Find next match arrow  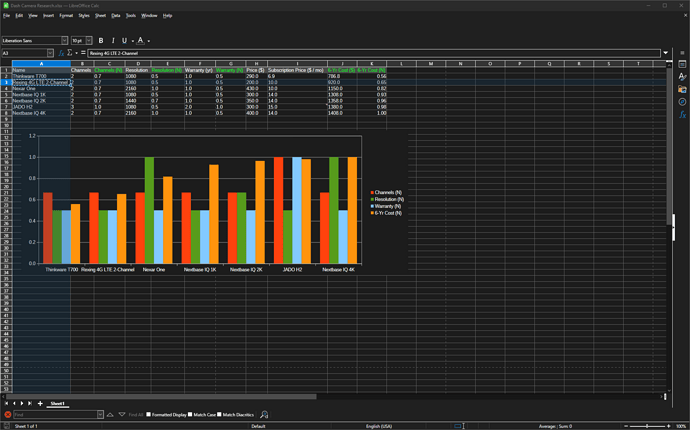(122, 415)
